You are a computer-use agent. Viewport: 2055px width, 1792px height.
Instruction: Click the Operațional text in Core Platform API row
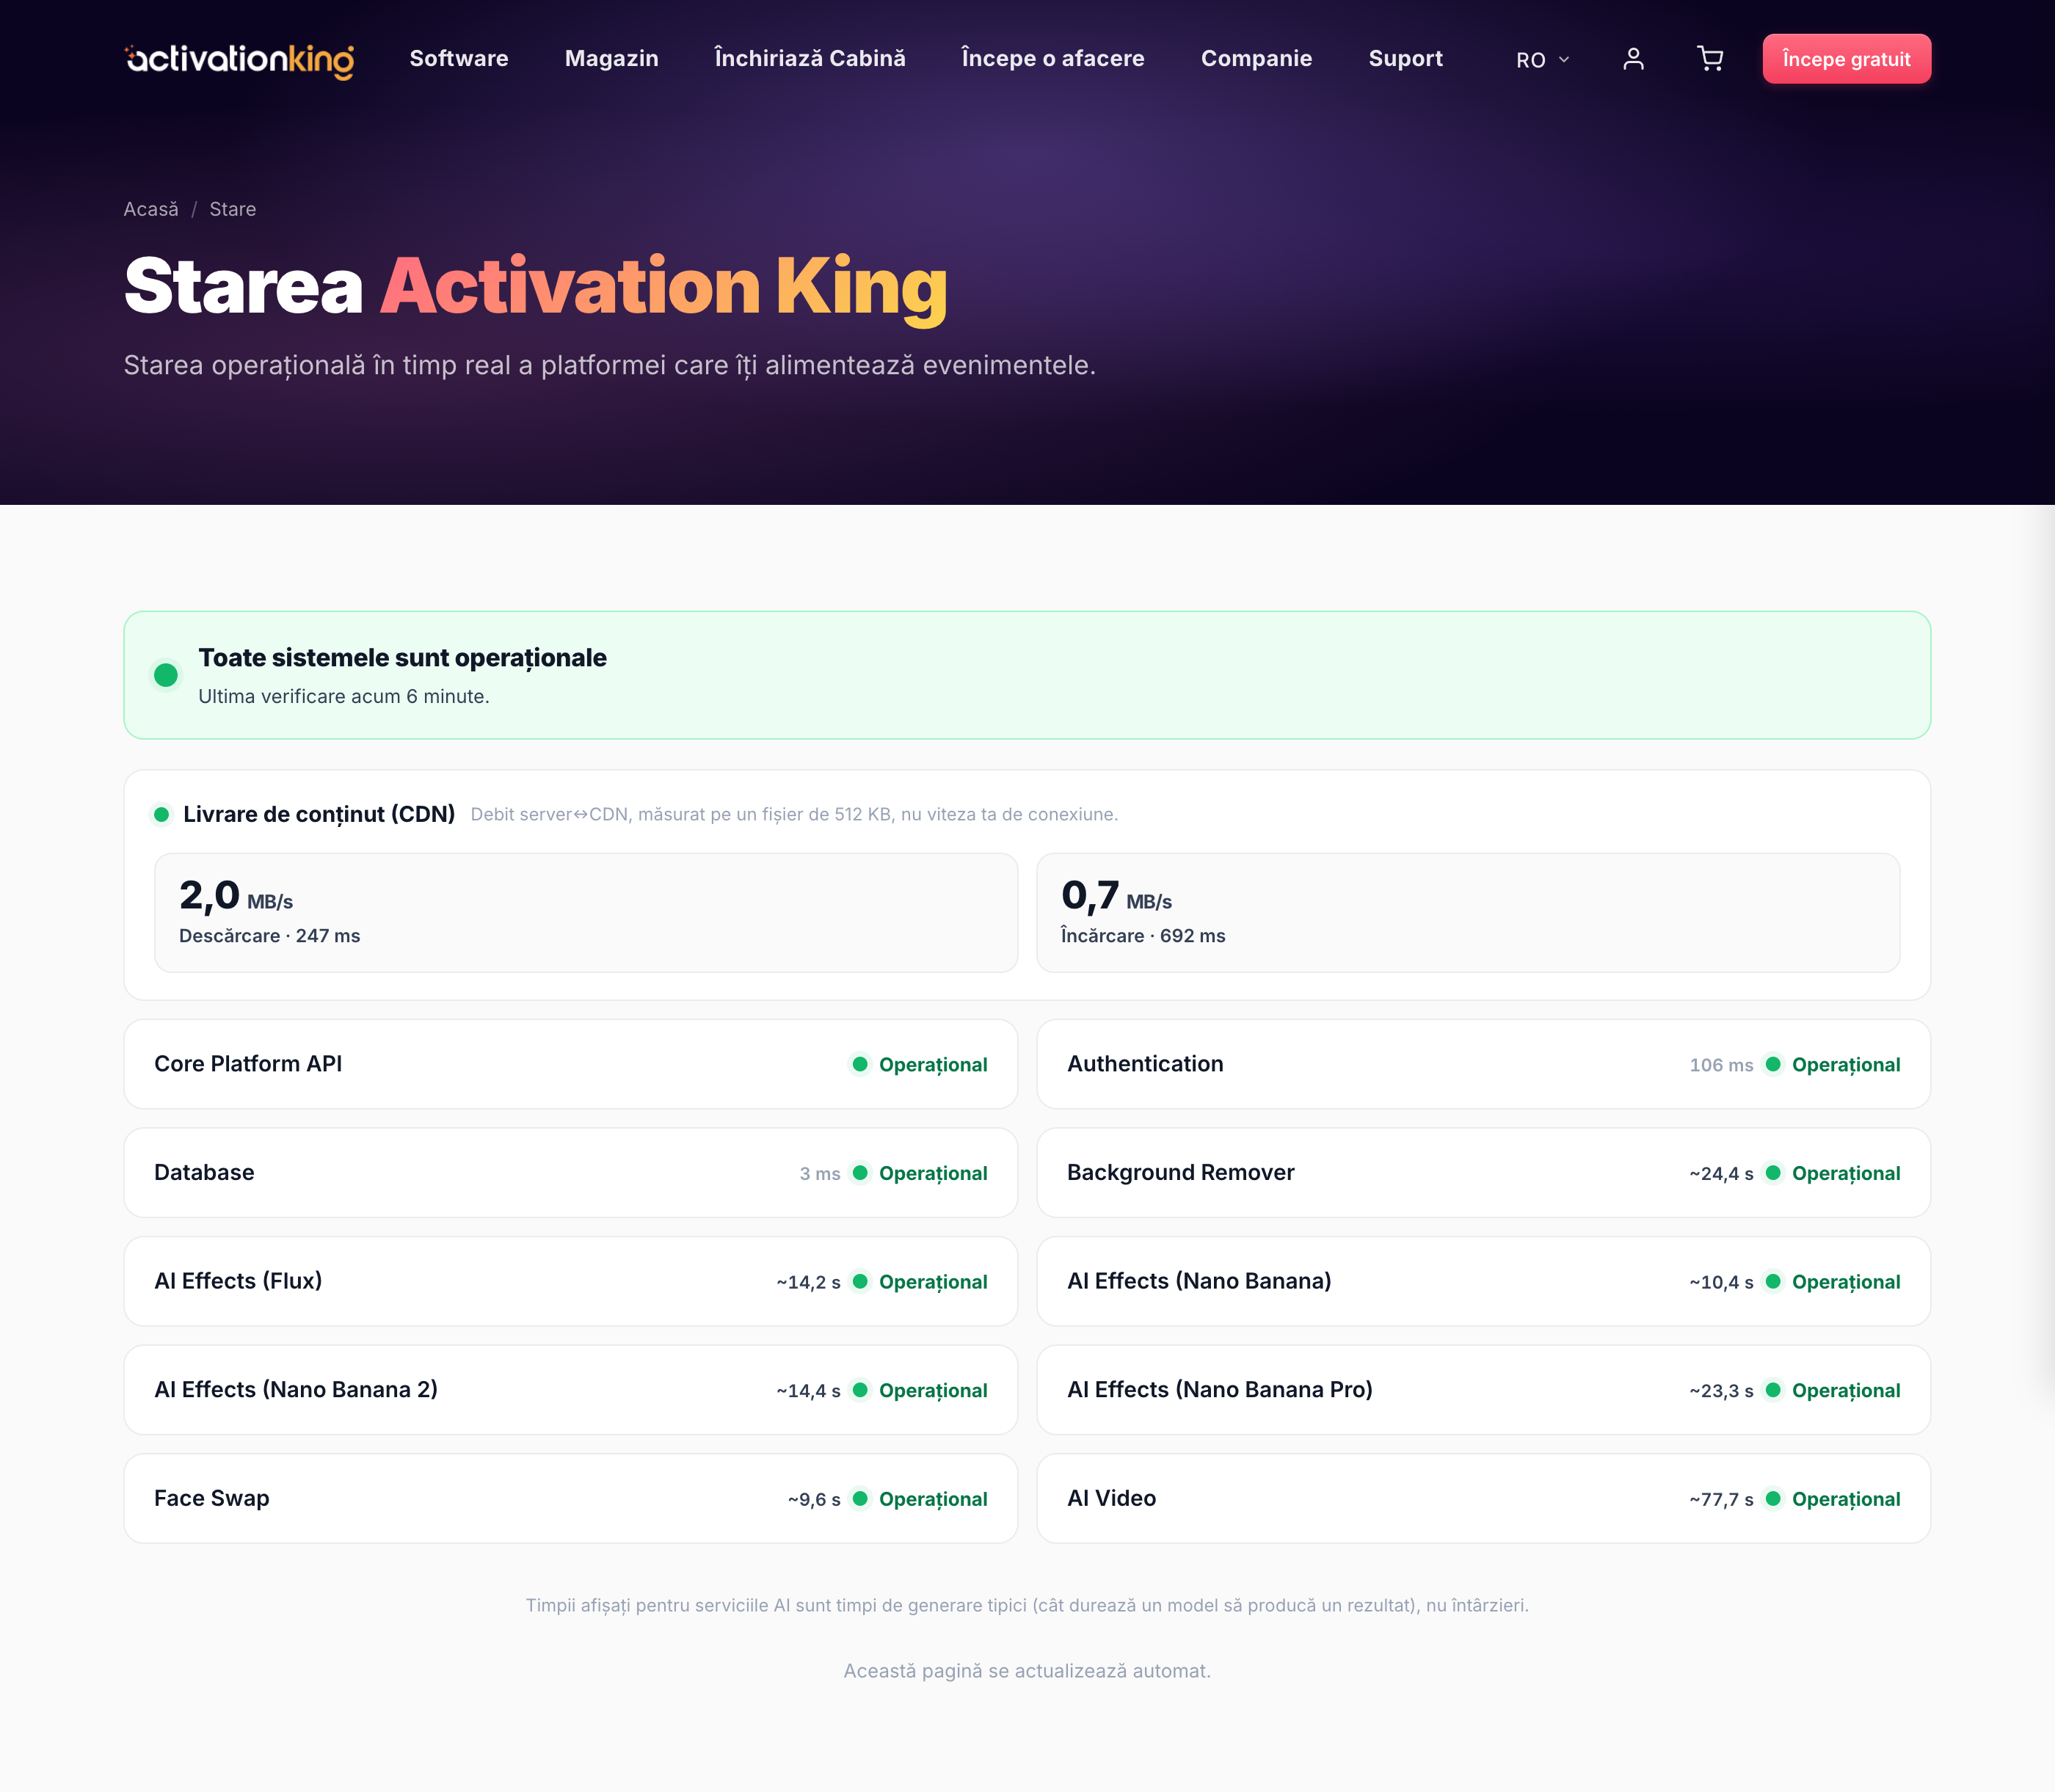(x=933, y=1065)
